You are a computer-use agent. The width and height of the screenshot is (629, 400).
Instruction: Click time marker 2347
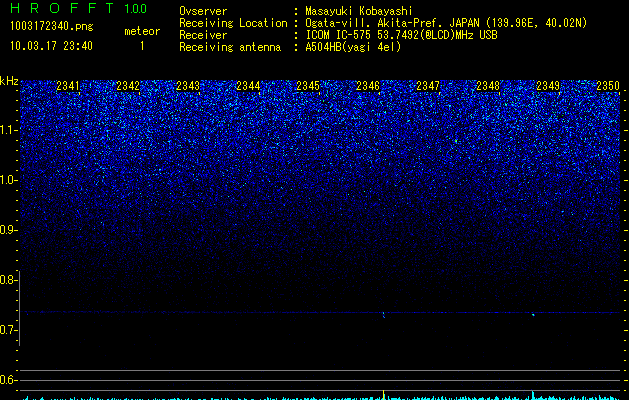428,86
